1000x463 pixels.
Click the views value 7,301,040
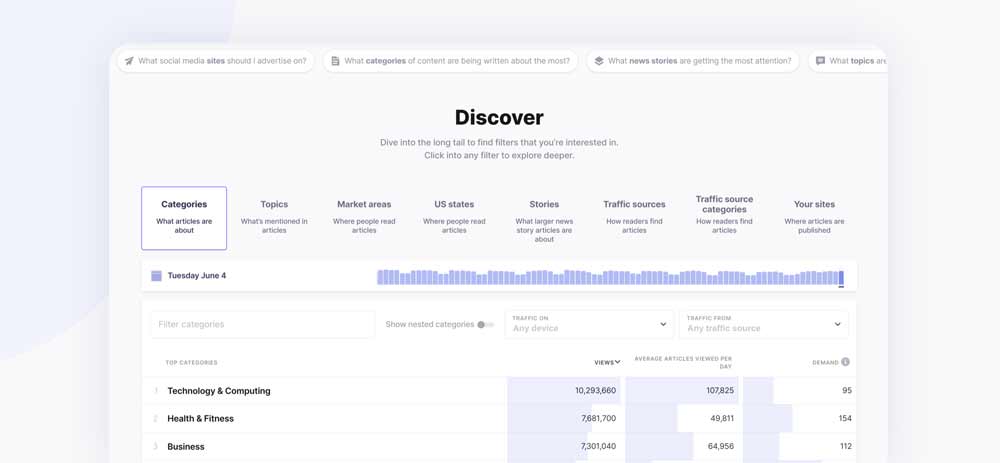599,446
